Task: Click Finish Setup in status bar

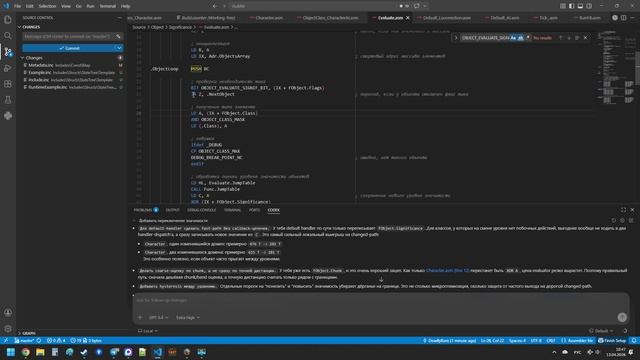Action: coord(612,340)
